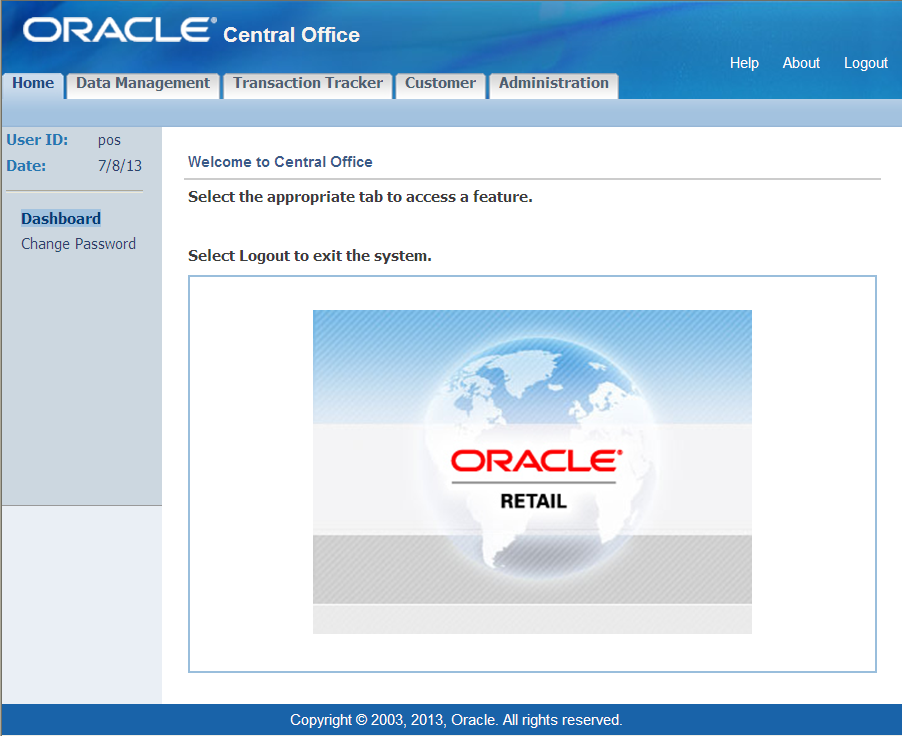Click the Oracle Retail globe image

coord(532,472)
